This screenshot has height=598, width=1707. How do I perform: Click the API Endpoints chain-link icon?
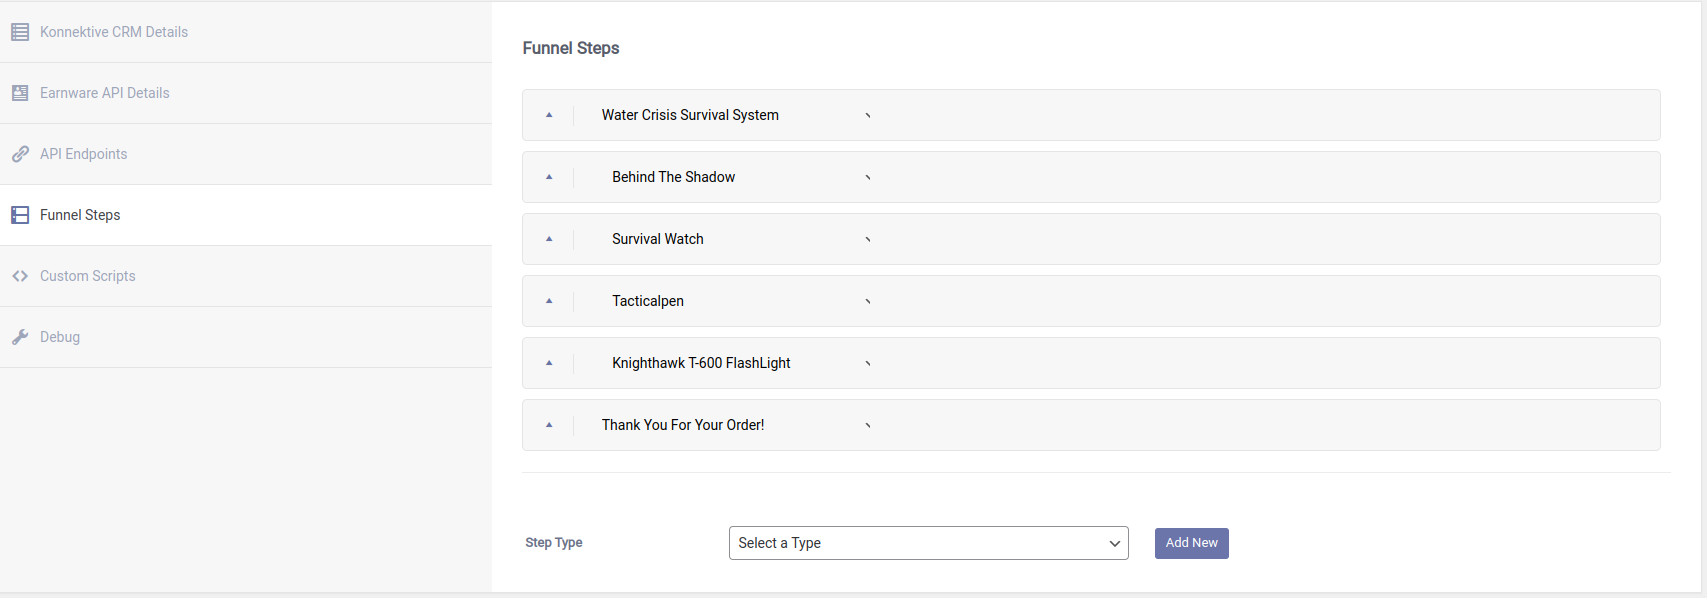(20, 154)
